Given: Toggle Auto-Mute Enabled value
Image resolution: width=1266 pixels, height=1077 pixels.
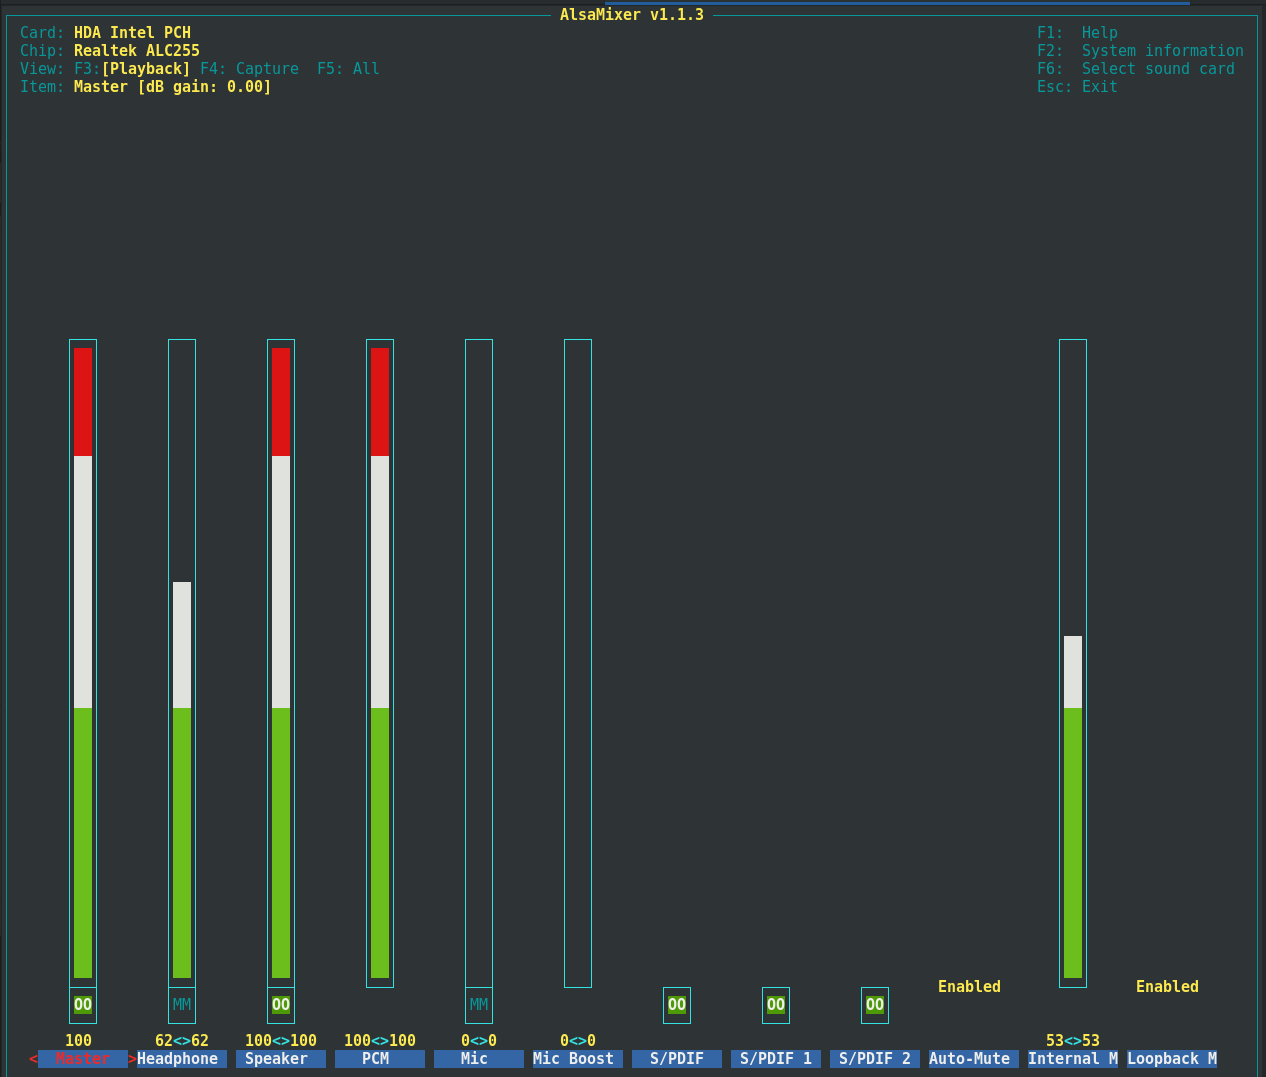Looking at the screenshot, I should coord(969,987).
